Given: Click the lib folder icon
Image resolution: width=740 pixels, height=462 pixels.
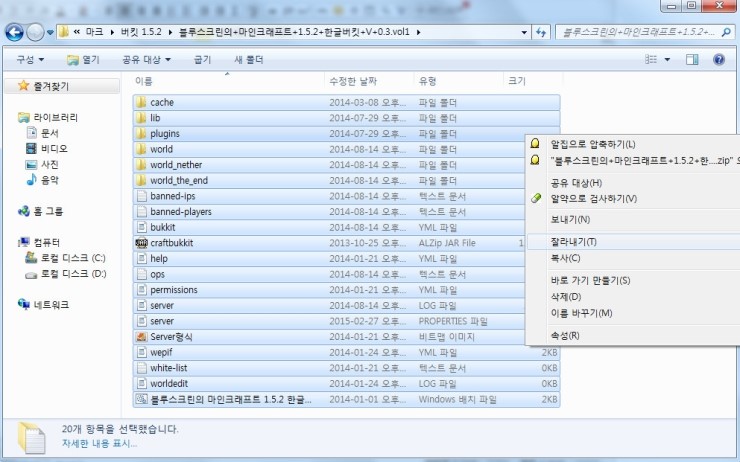Looking at the screenshot, I should (x=141, y=118).
